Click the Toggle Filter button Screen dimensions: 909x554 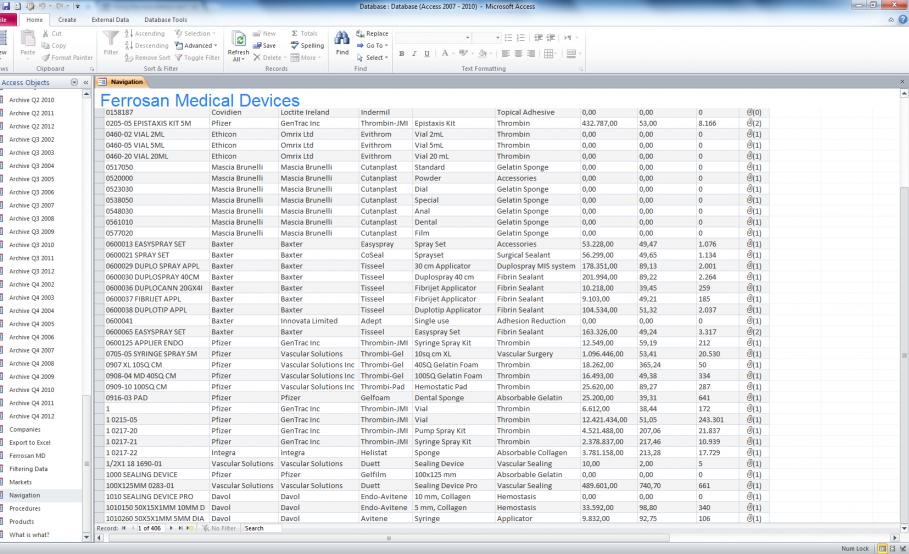(x=197, y=58)
